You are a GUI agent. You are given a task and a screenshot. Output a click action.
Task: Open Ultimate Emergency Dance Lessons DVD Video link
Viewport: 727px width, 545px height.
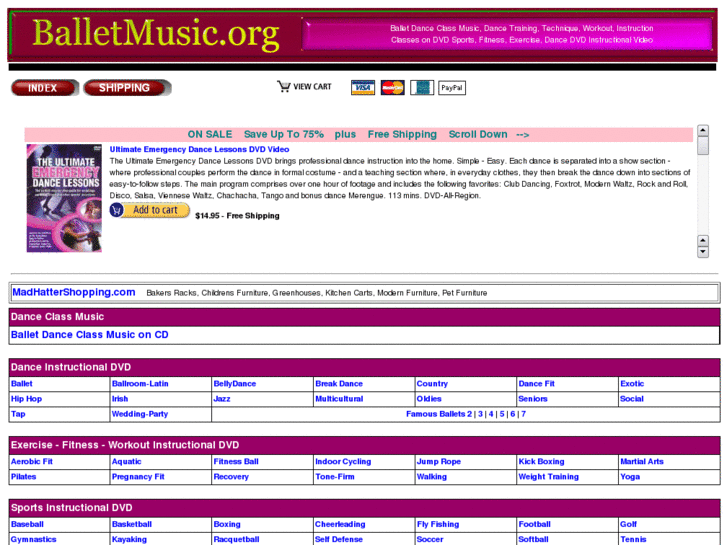(199, 149)
